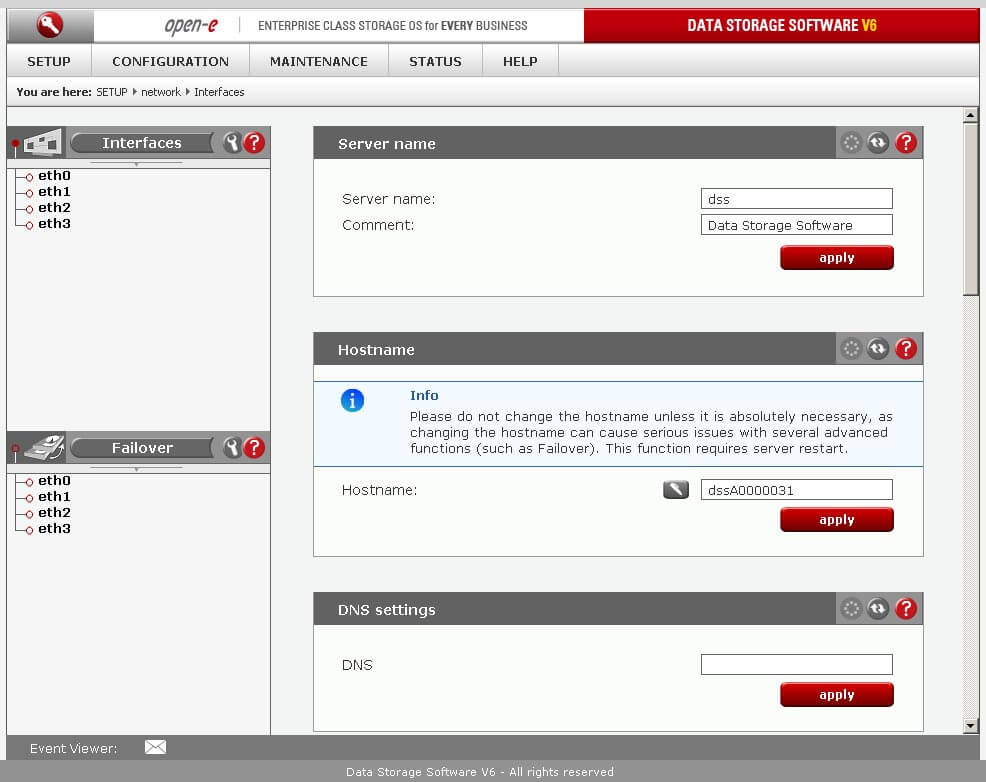Screen dimensions: 986x782
Task: Select eth2 under the Failover tree
Action: (x=54, y=513)
